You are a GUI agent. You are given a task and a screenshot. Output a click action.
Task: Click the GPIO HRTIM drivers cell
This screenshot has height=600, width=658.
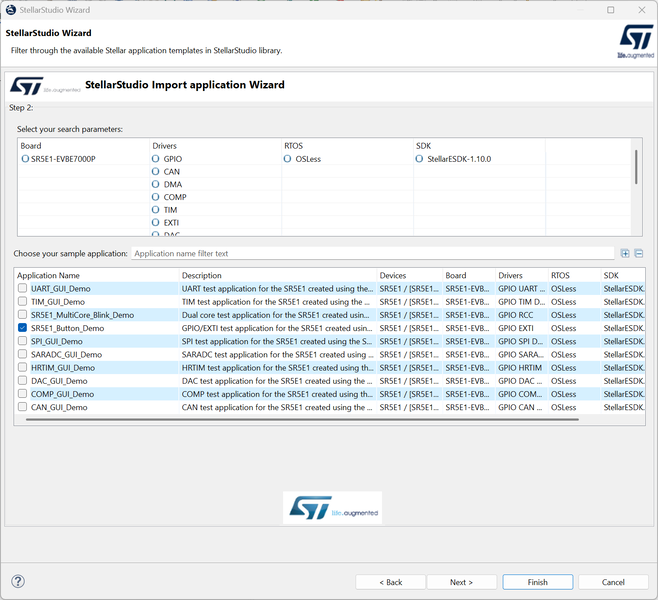[520, 368]
